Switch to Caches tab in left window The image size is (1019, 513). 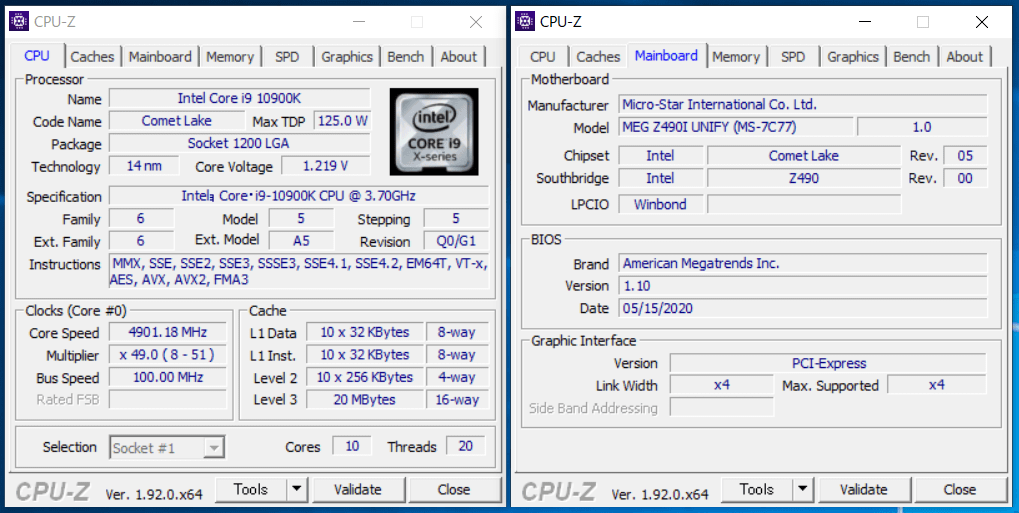[x=92, y=57]
